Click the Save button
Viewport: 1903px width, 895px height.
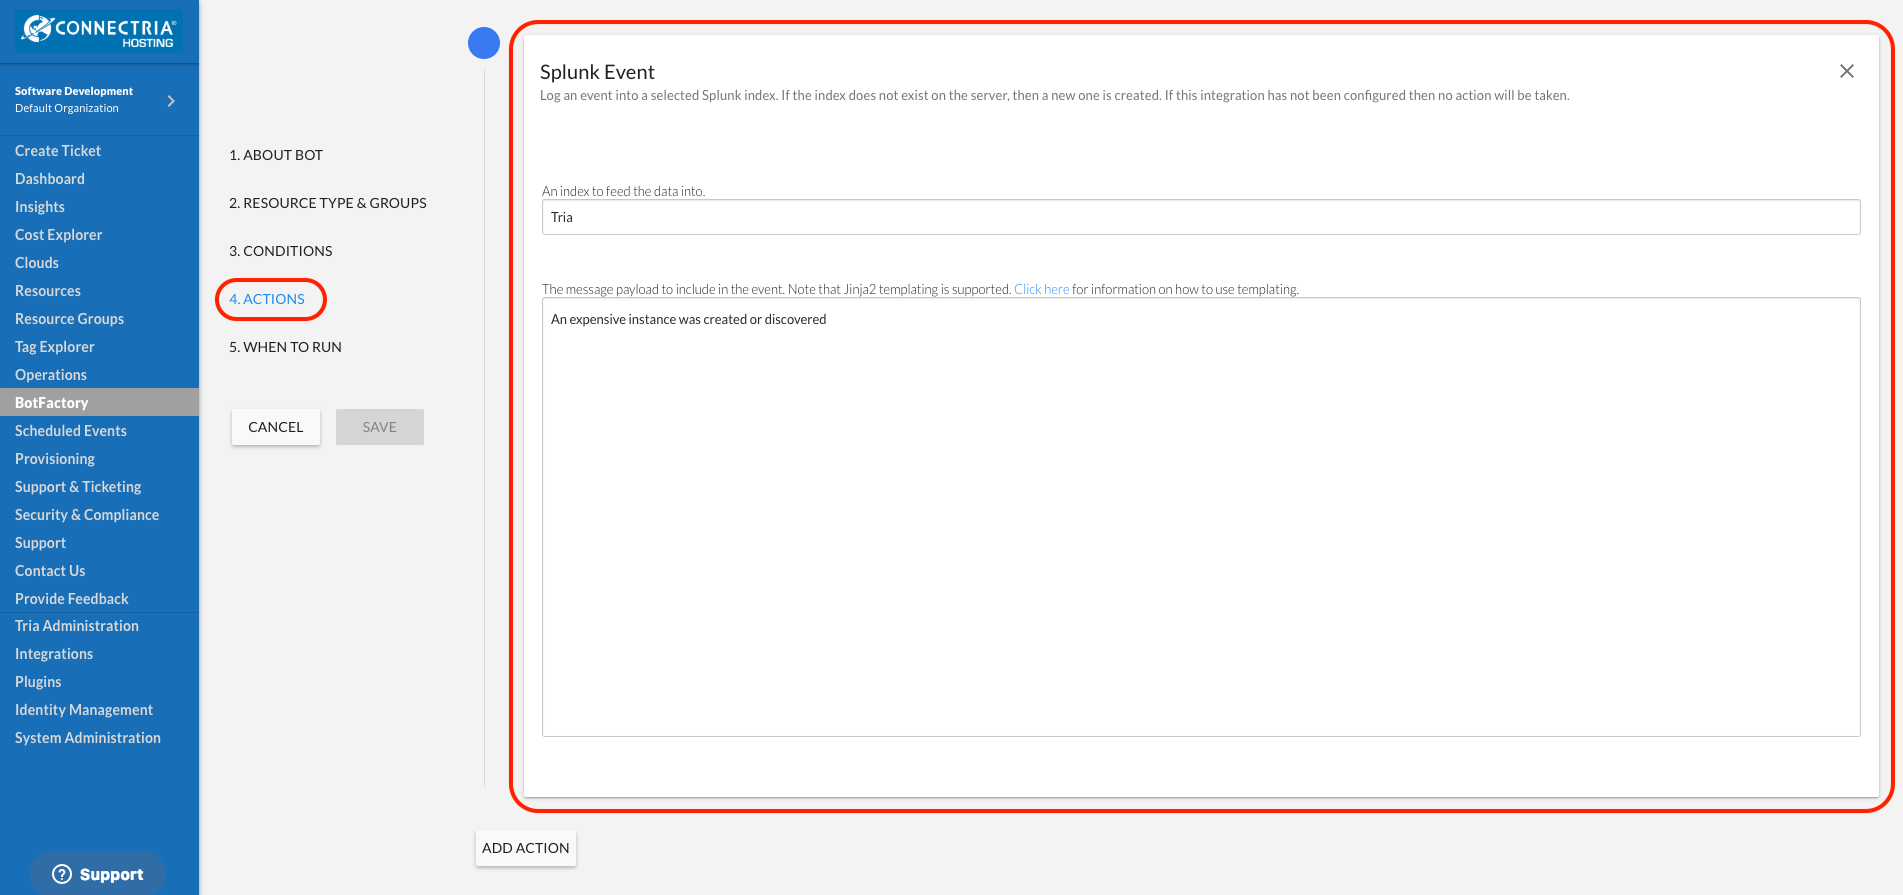[380, 427]
